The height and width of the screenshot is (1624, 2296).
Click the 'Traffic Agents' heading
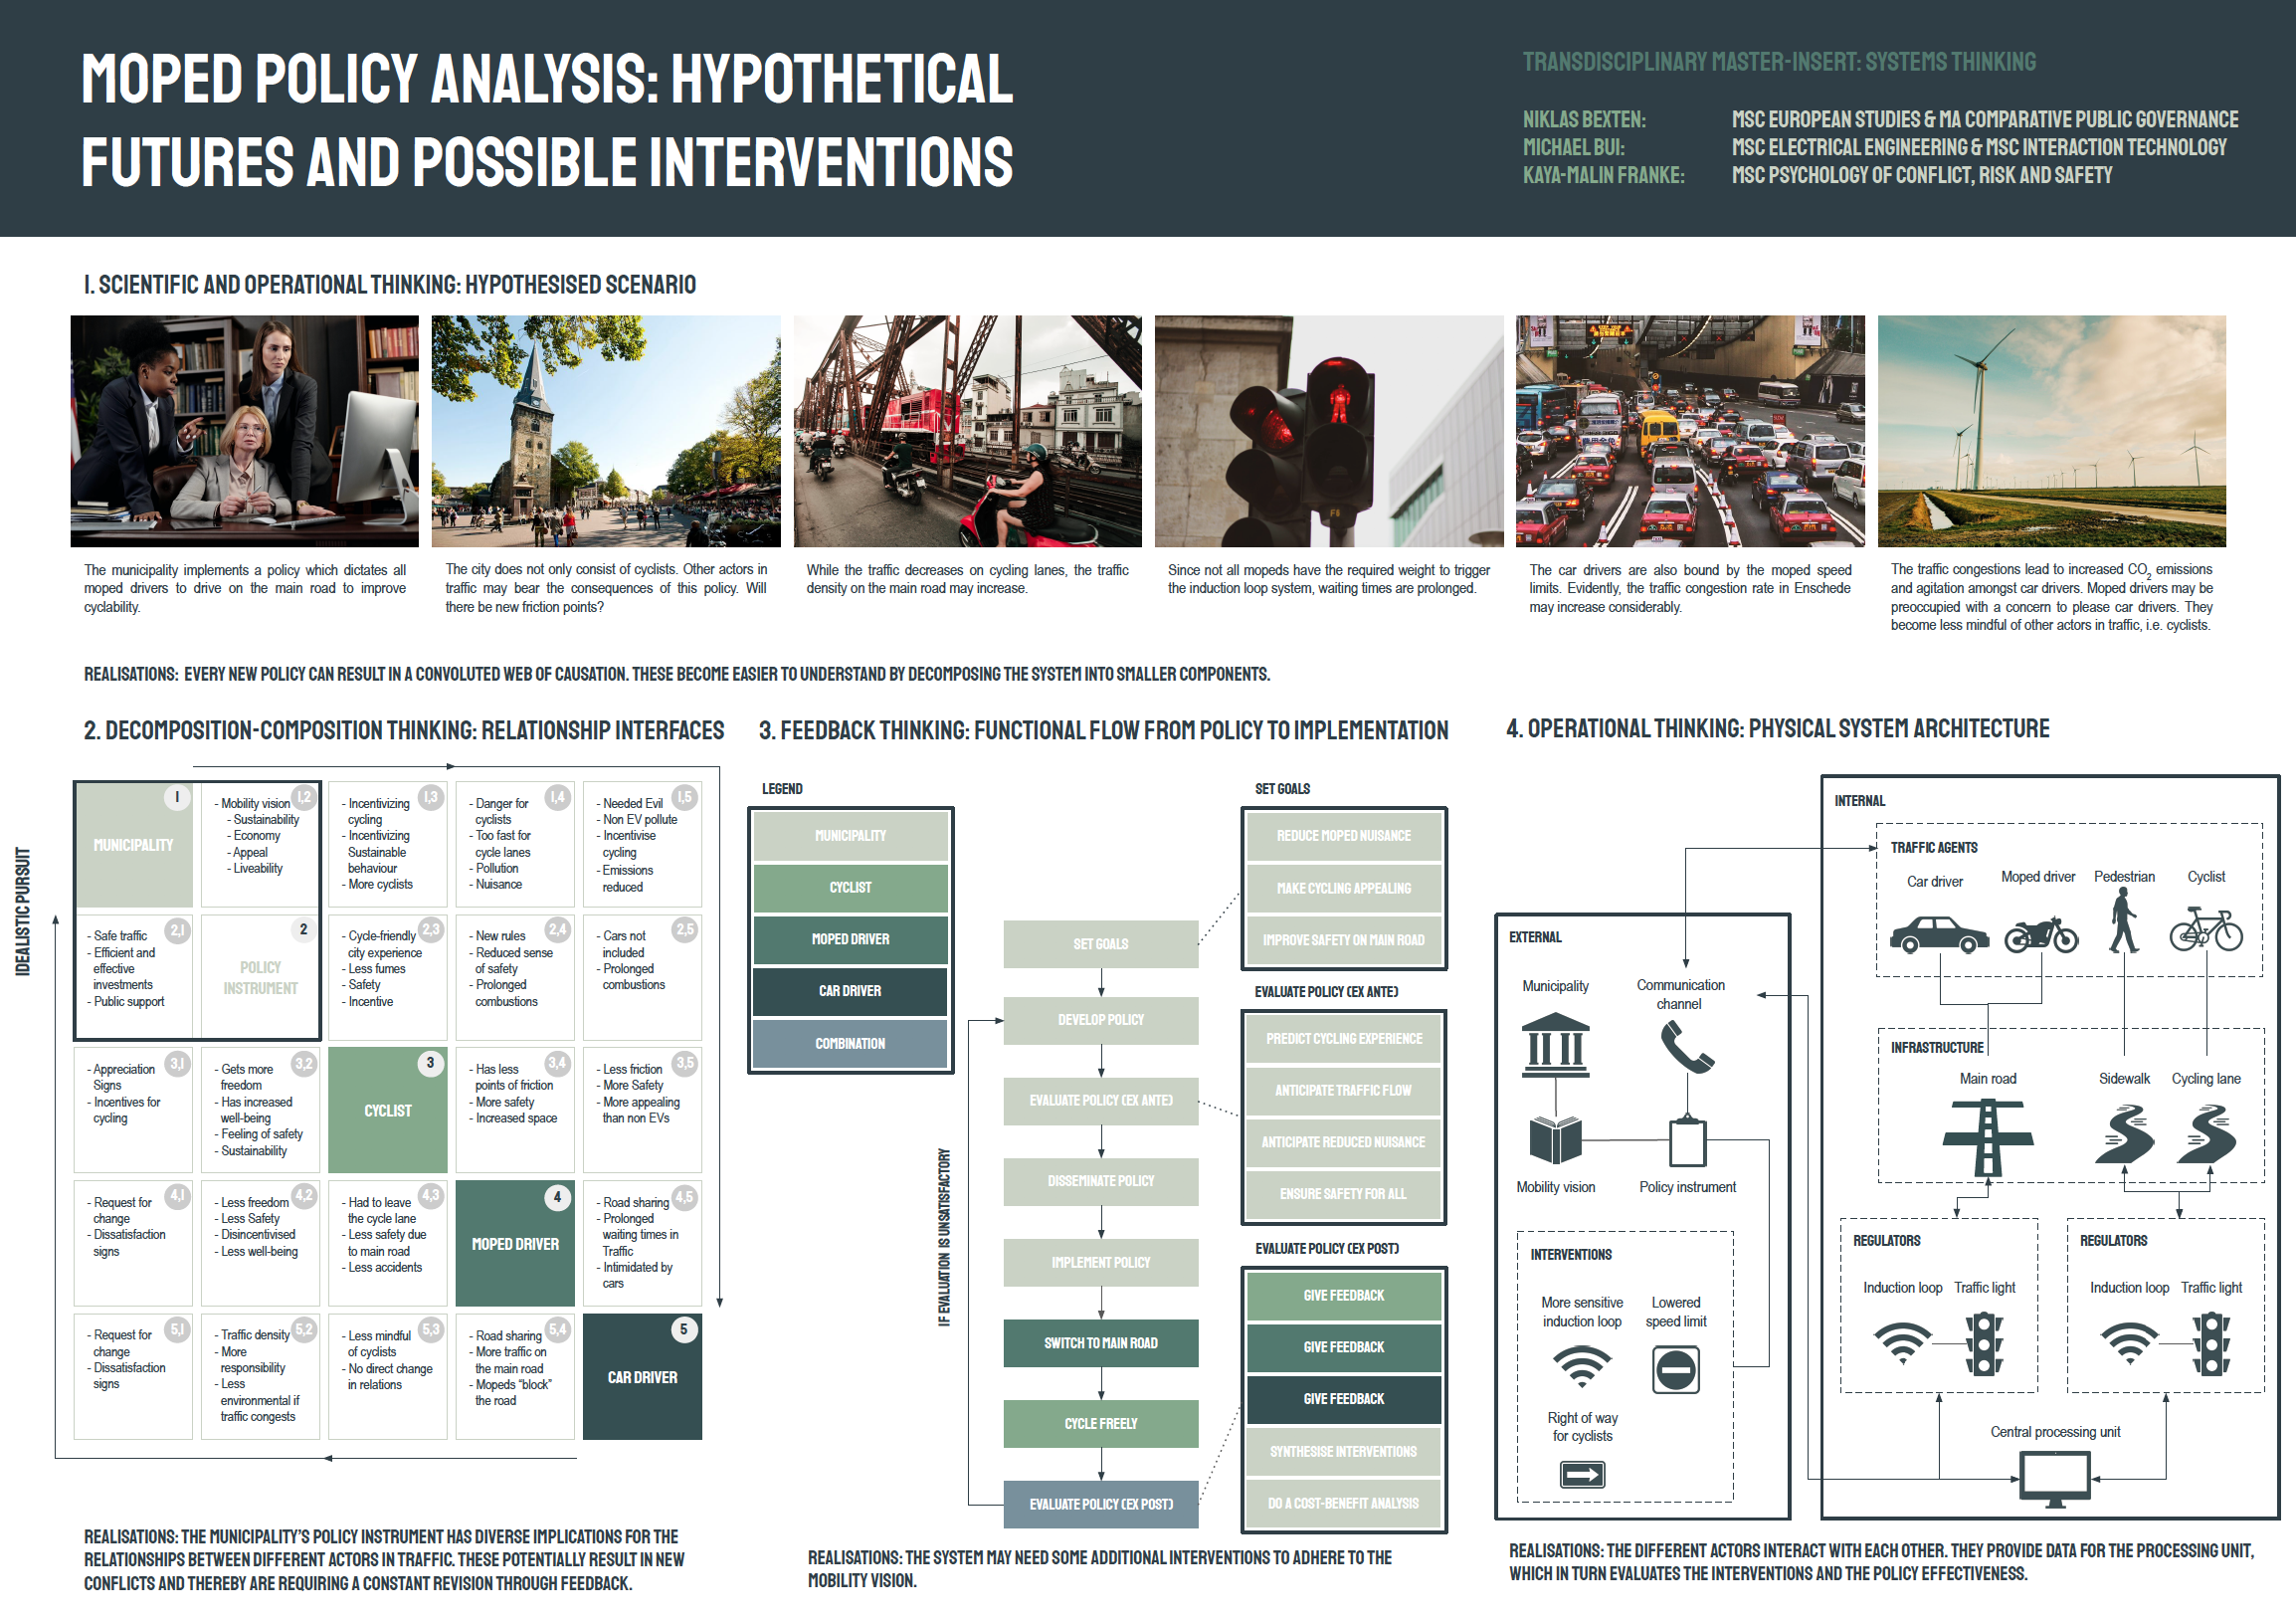[1934, 848]
